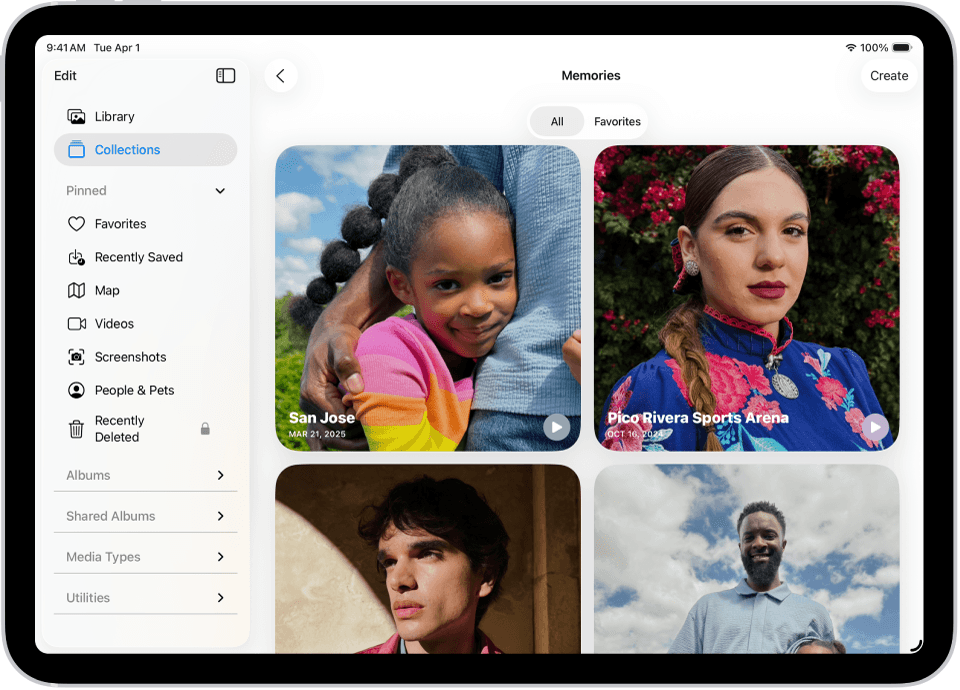Open the memory of bearded man under clouds

tap(747, 559)
